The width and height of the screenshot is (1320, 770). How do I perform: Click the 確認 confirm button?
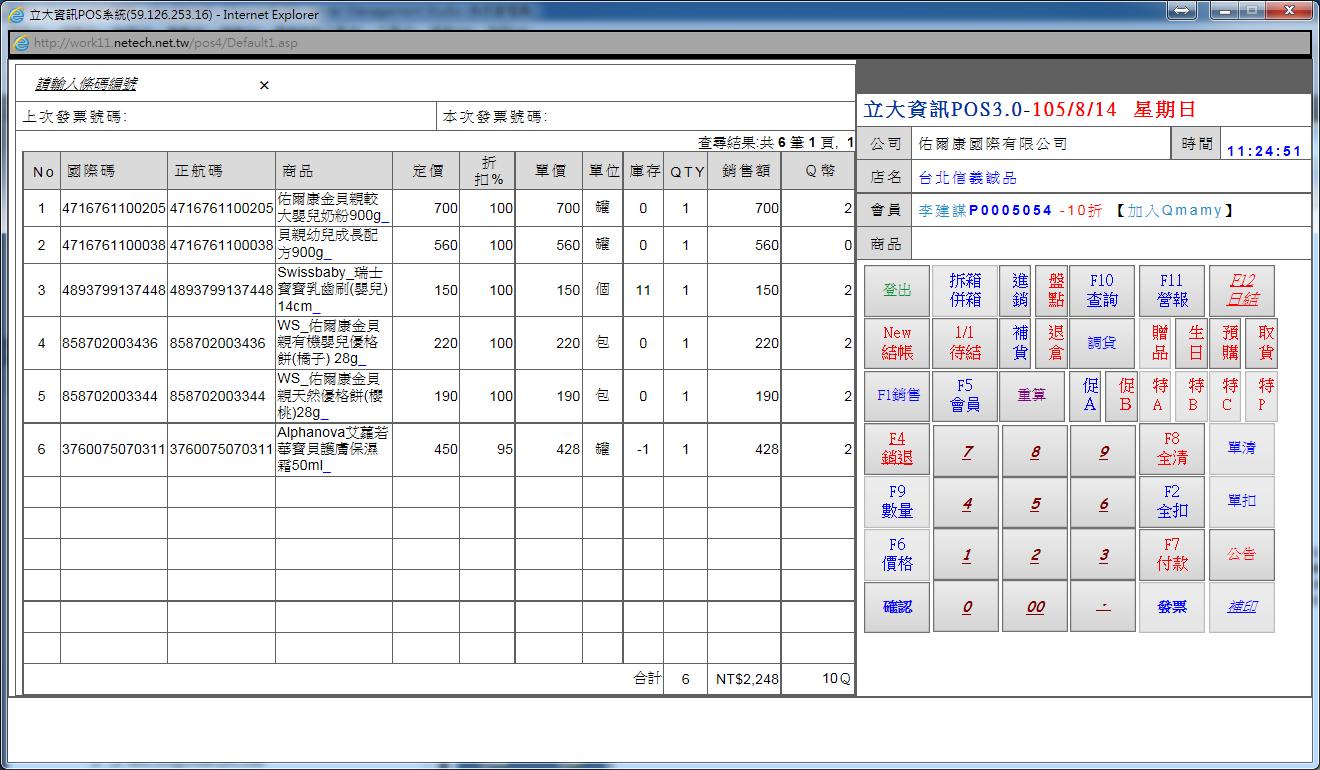coord(897,607)
